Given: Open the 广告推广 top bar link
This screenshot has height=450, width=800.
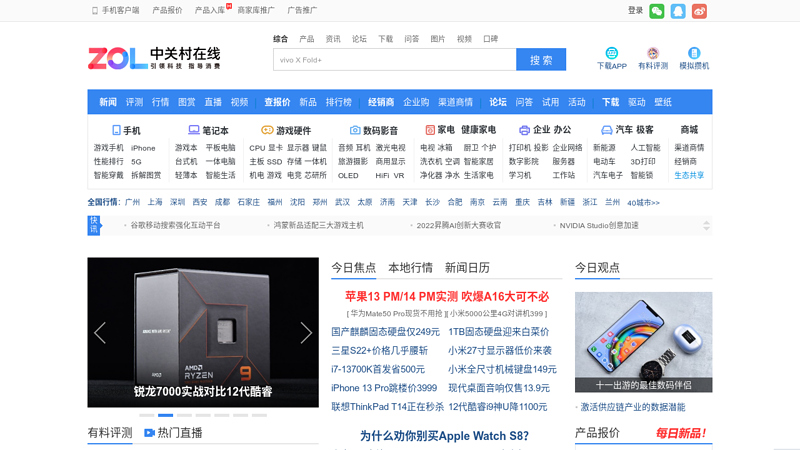Looking at the screenshot, I should [302, 10].
